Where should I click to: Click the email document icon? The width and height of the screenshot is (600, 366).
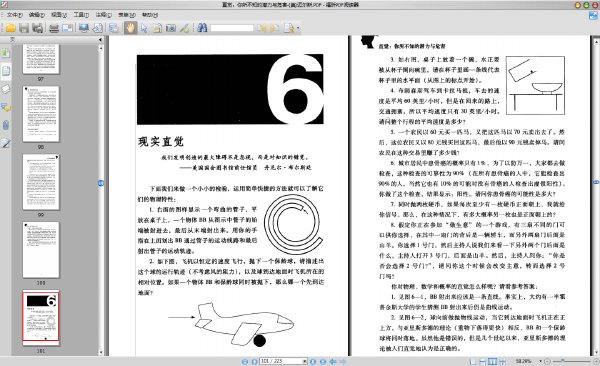67,28
